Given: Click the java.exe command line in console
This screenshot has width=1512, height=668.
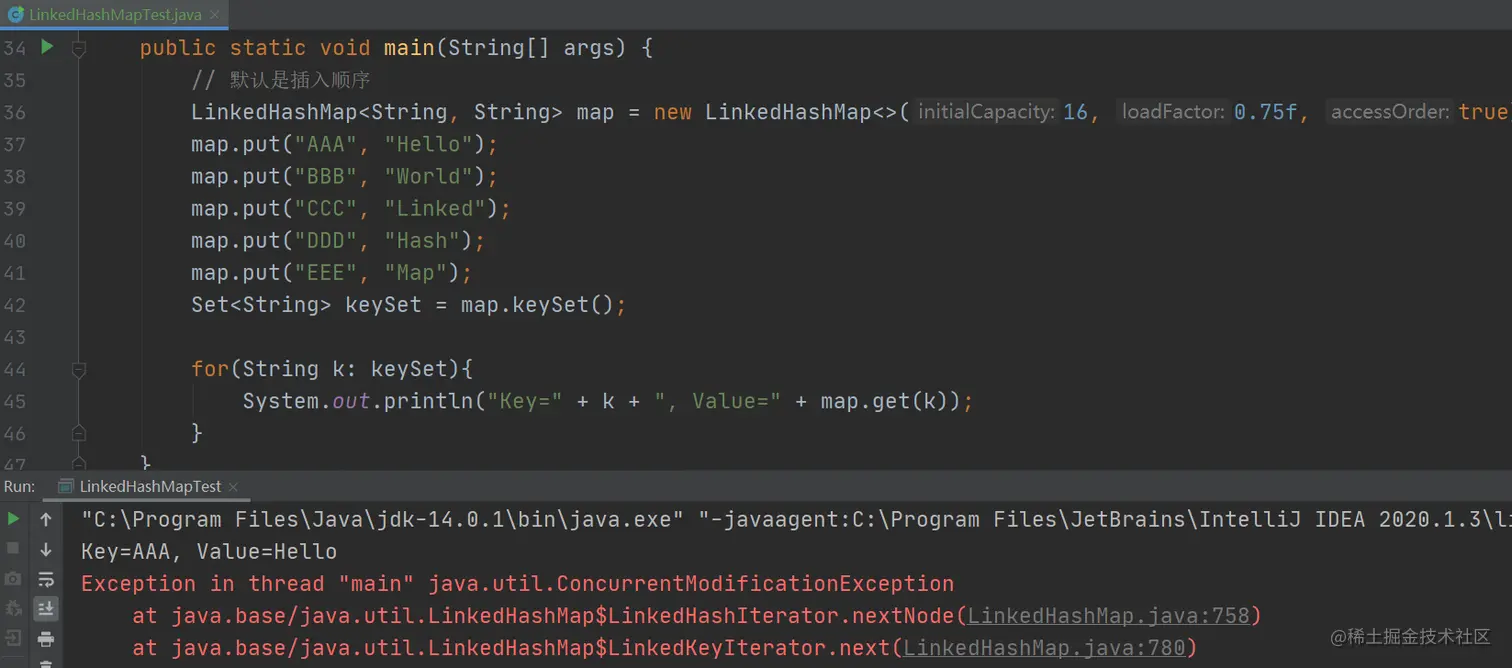Looking at the screenshot, I should [x=796, y=519].
